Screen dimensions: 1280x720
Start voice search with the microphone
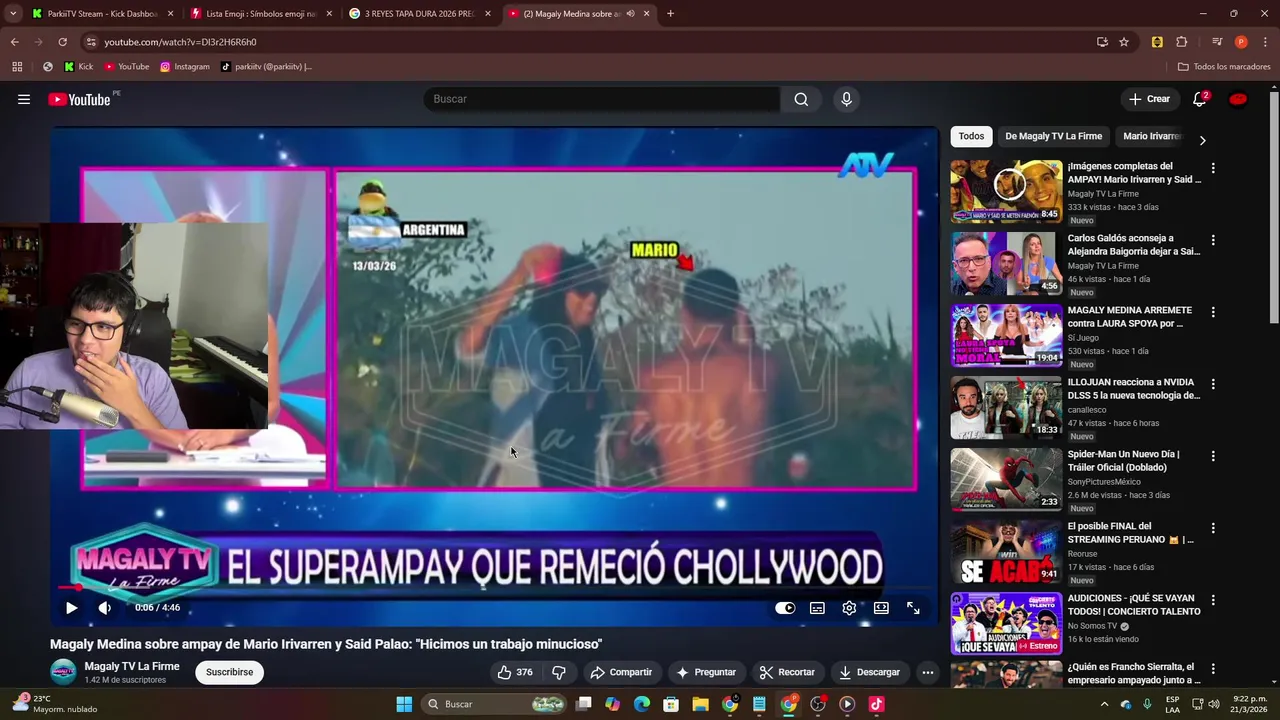point(846,99)
